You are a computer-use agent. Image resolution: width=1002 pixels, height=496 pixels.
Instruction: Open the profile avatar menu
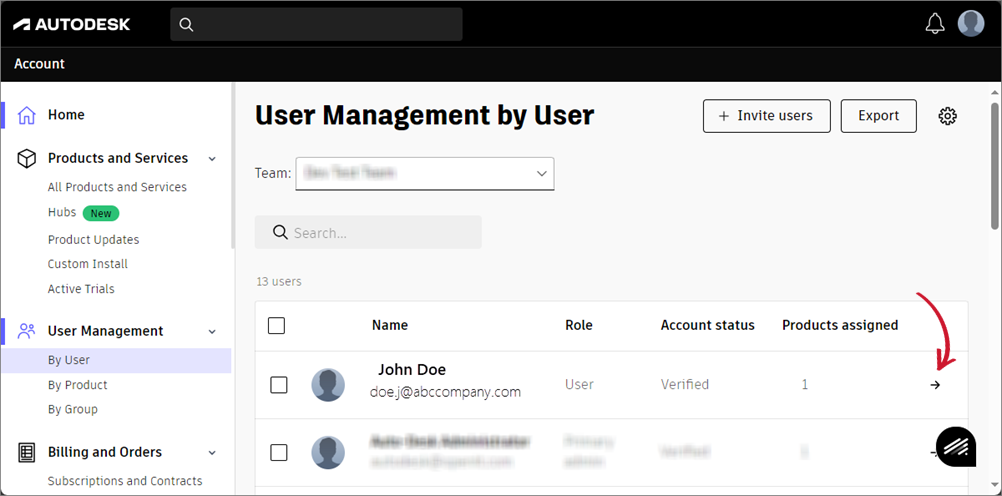click(971, 24)
